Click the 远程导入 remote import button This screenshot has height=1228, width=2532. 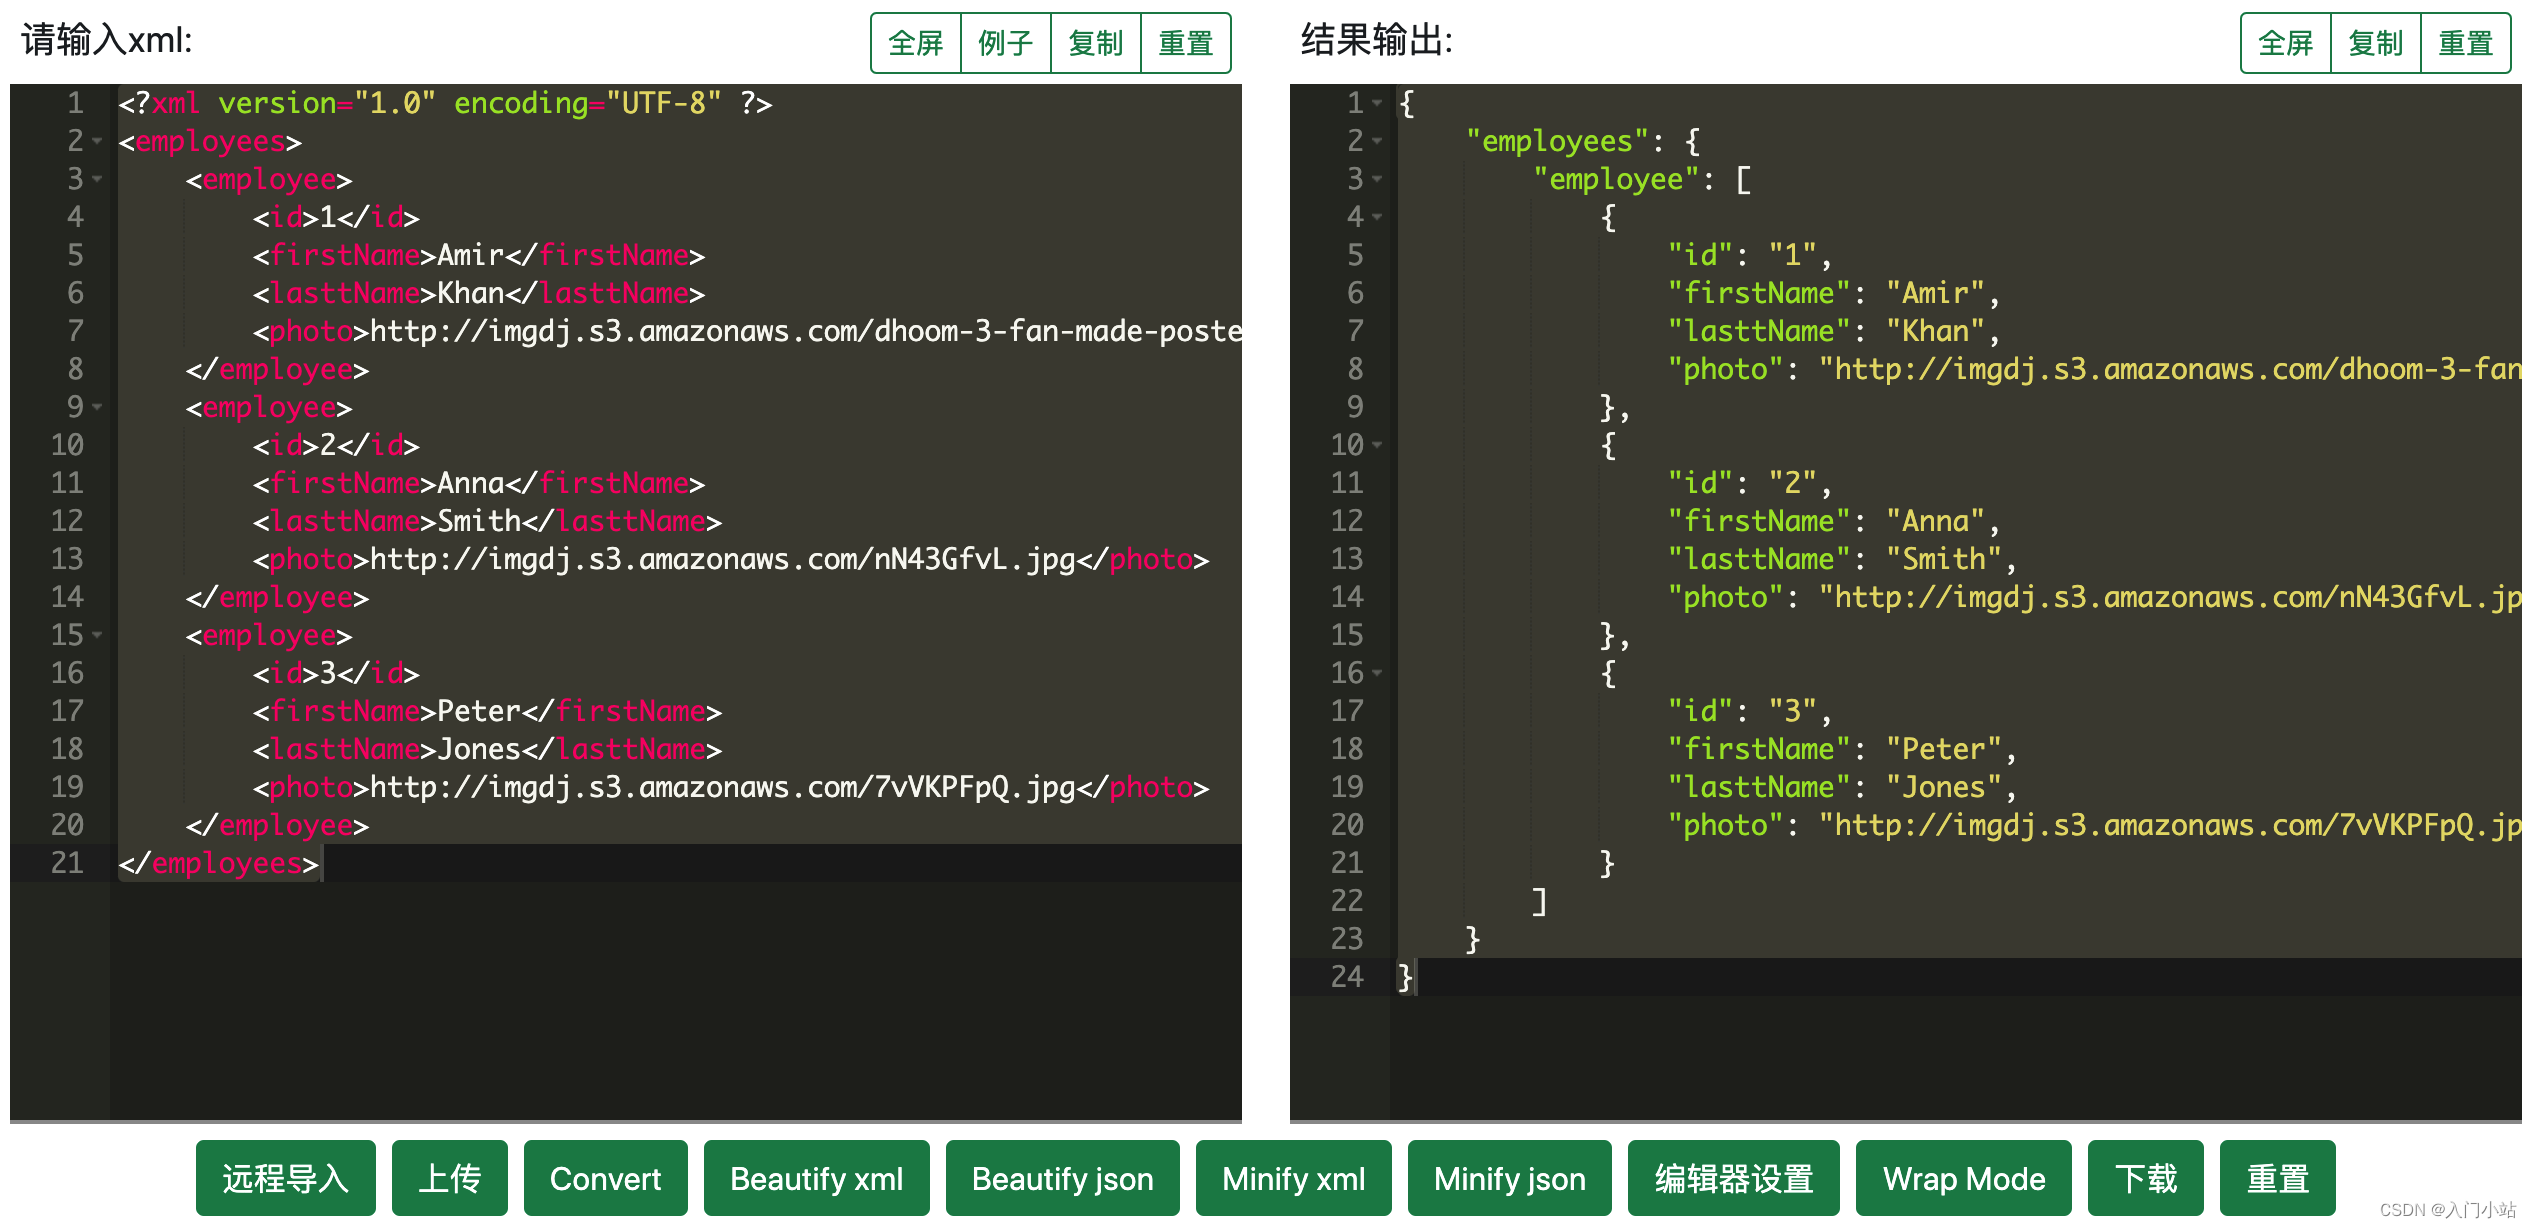(286, 1178)
